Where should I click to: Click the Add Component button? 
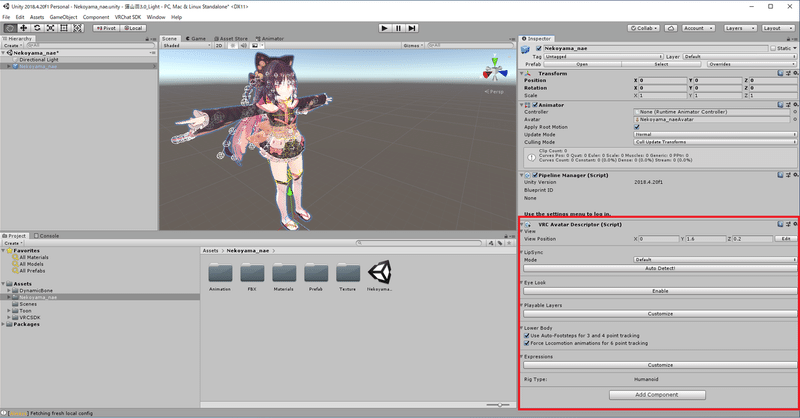click(x=657, y=395)
